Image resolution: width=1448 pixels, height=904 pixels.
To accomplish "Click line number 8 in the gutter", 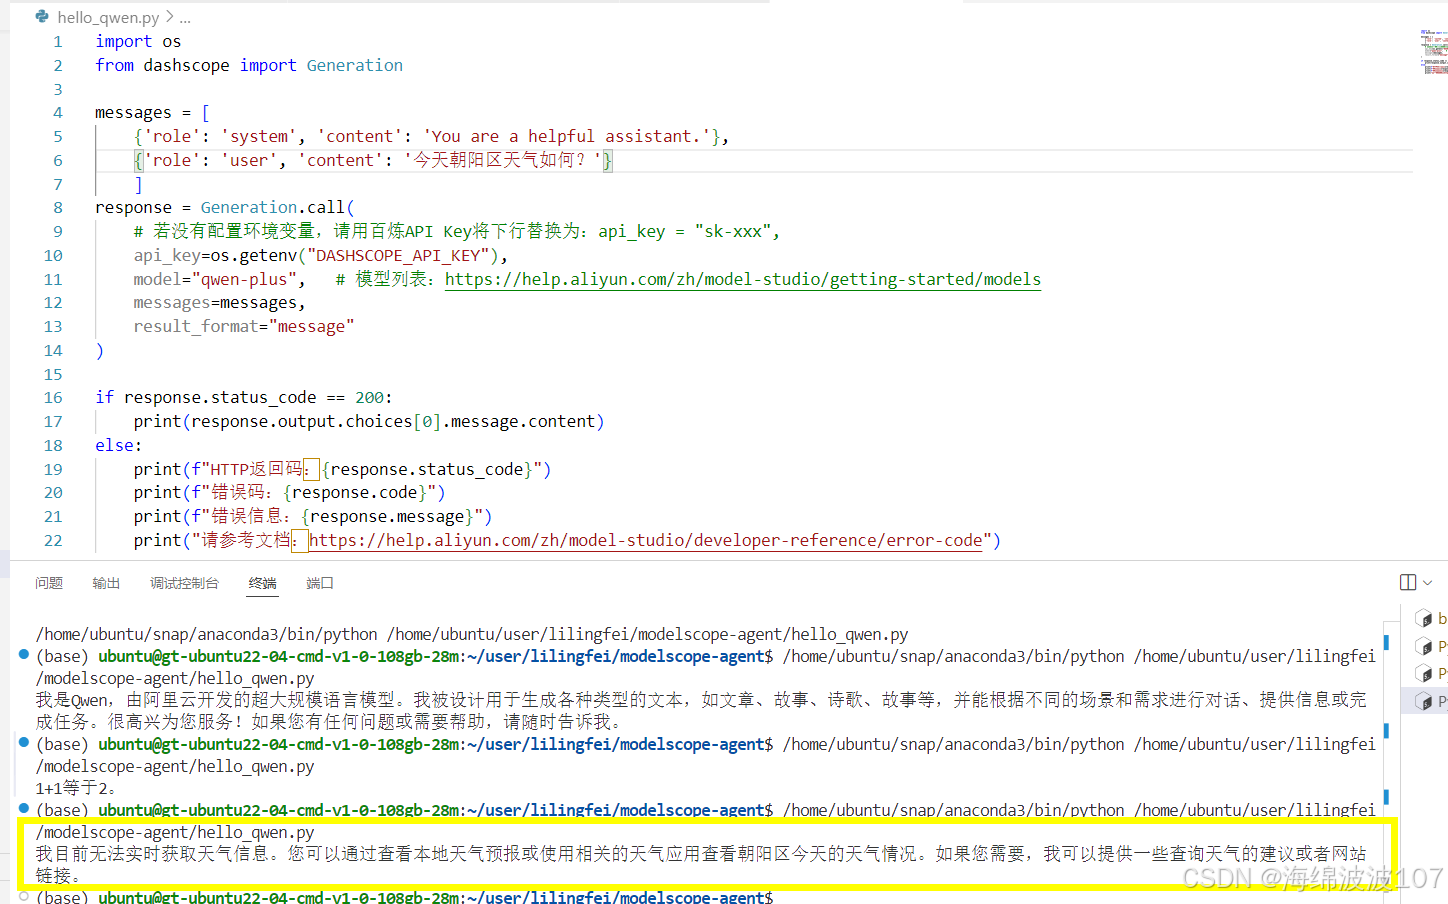I will pos(58,207).
